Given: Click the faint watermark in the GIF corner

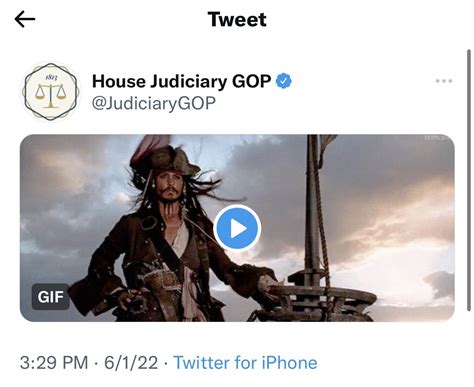Looking at the screenshot, I should point(437,138).
